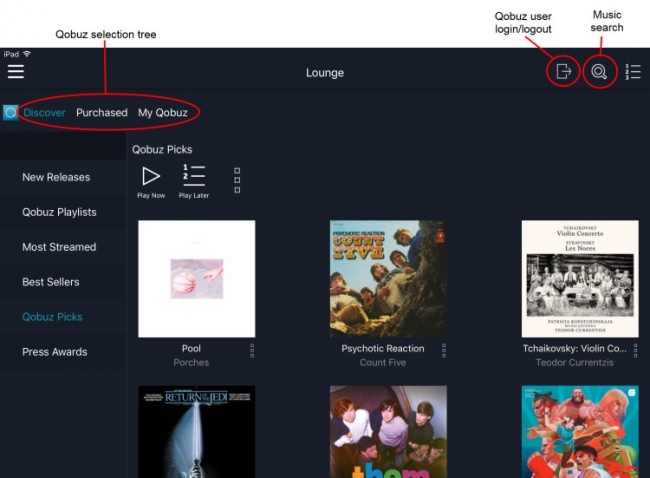The image size is (650, 478).
Task: Click the Teodor Currentzis artist name
Action: (575, 362)
